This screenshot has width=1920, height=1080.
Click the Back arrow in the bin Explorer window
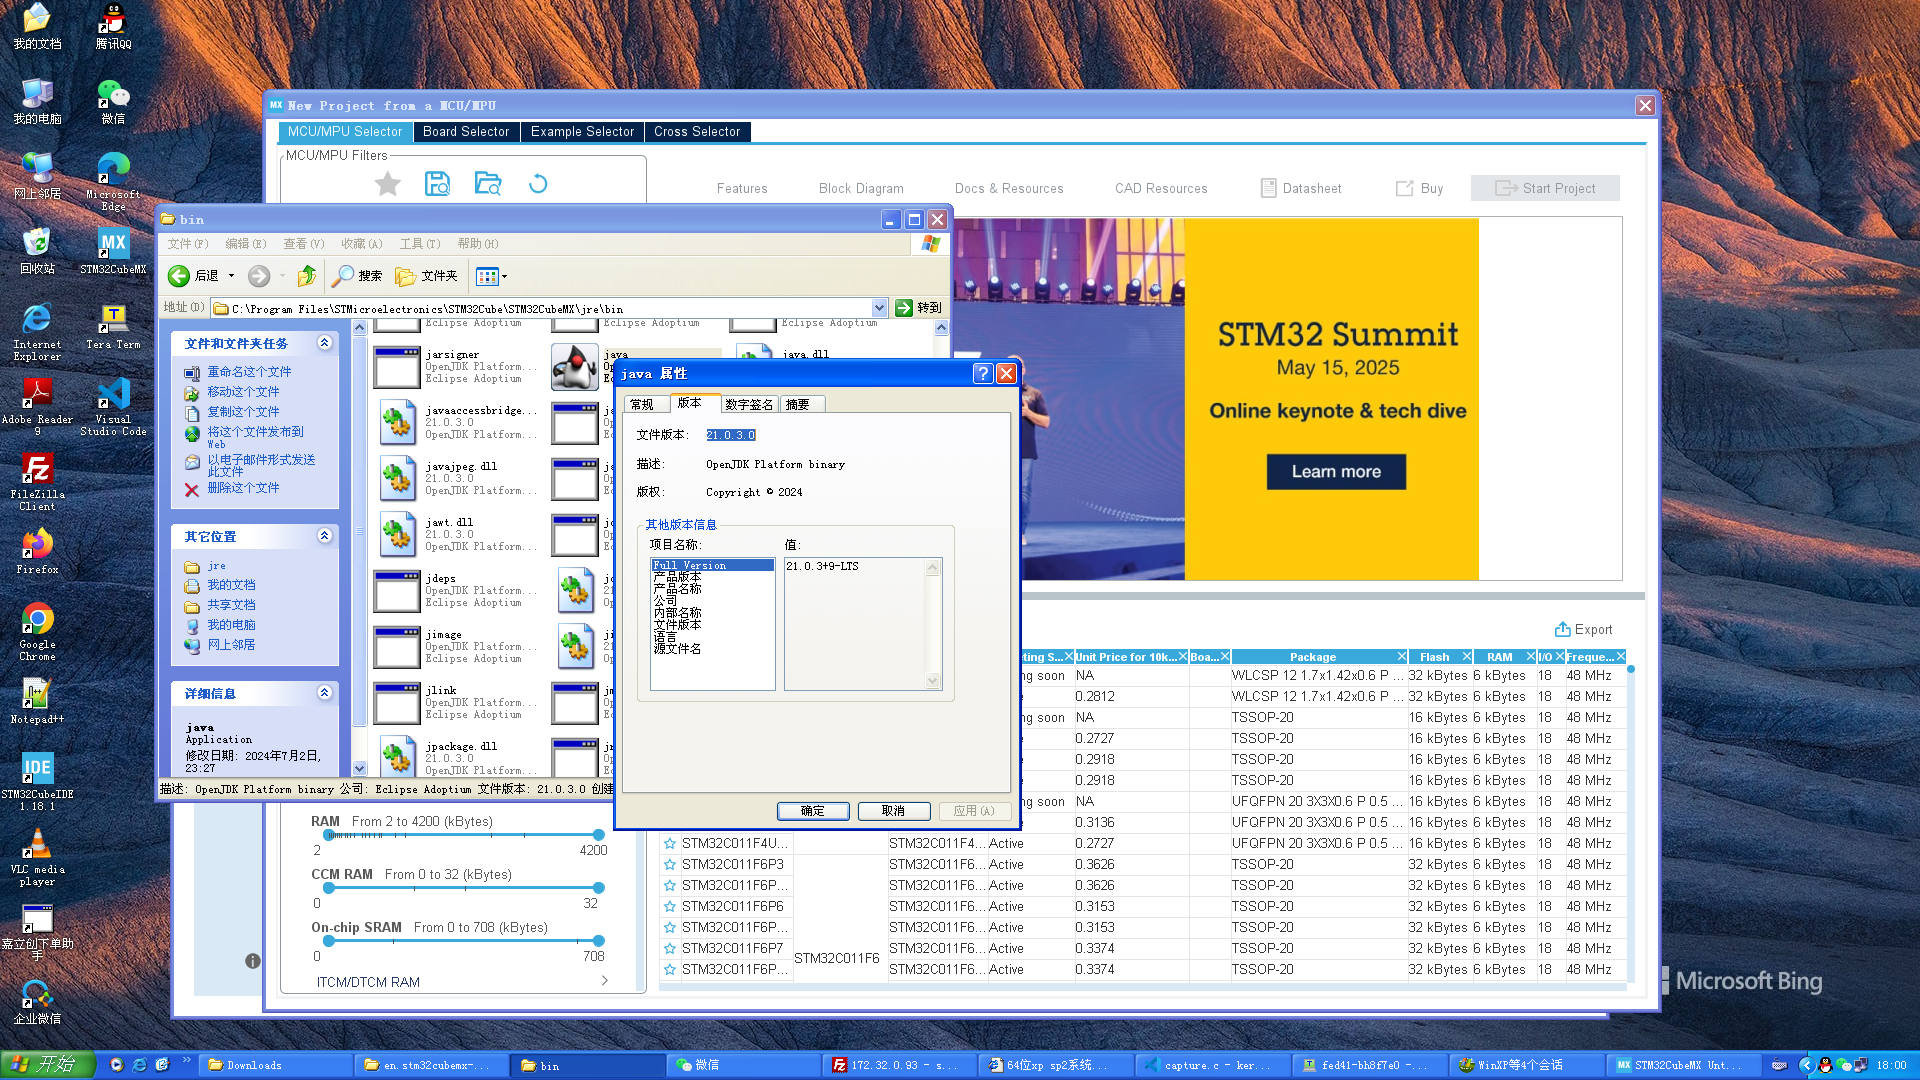(x=179, y=276)
